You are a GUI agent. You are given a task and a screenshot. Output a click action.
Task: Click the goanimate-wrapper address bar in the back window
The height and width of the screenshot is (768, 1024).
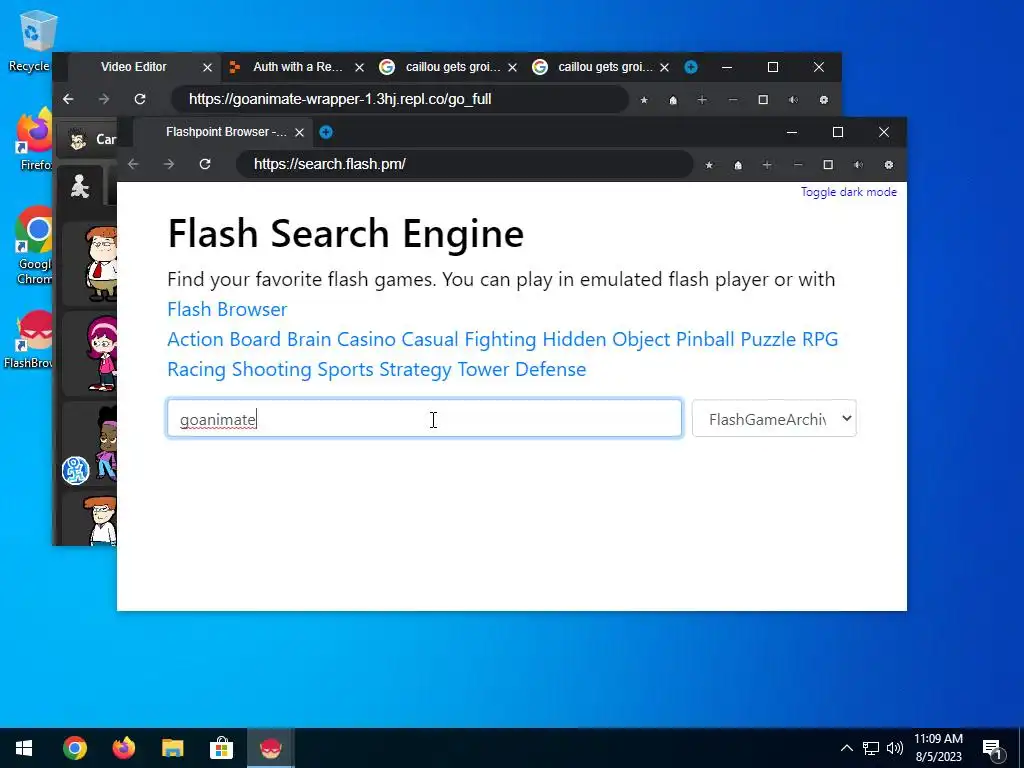click(399, 99)
